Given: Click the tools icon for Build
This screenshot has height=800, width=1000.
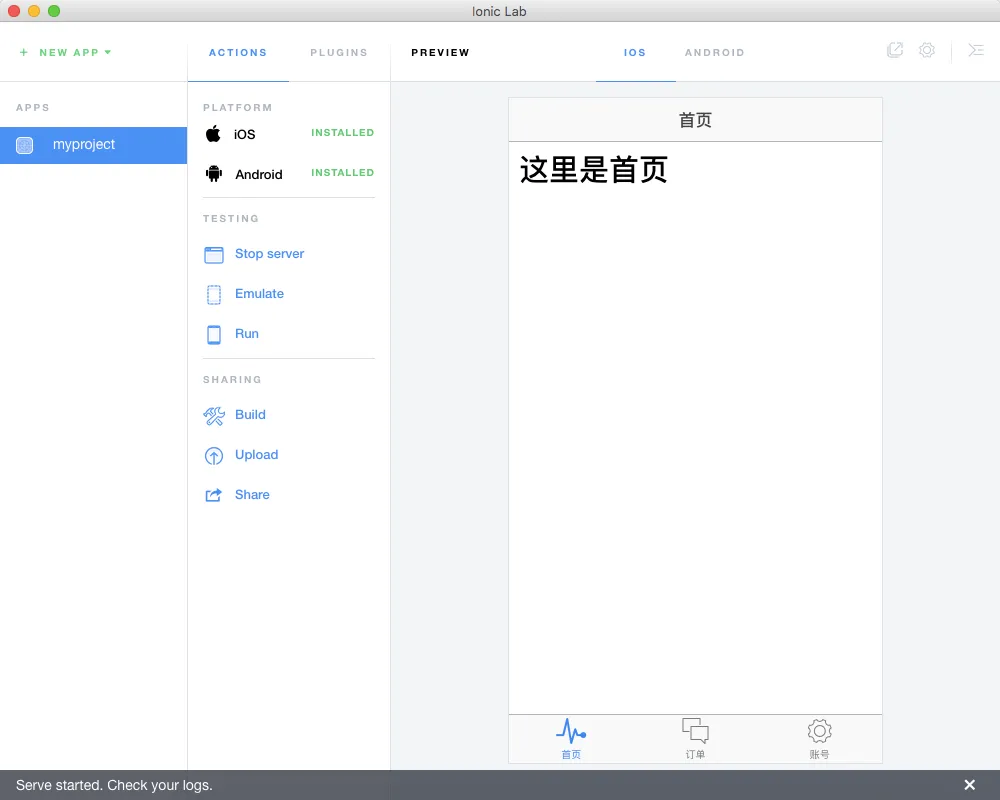Looking at the screenshot, I should (214, 416).
